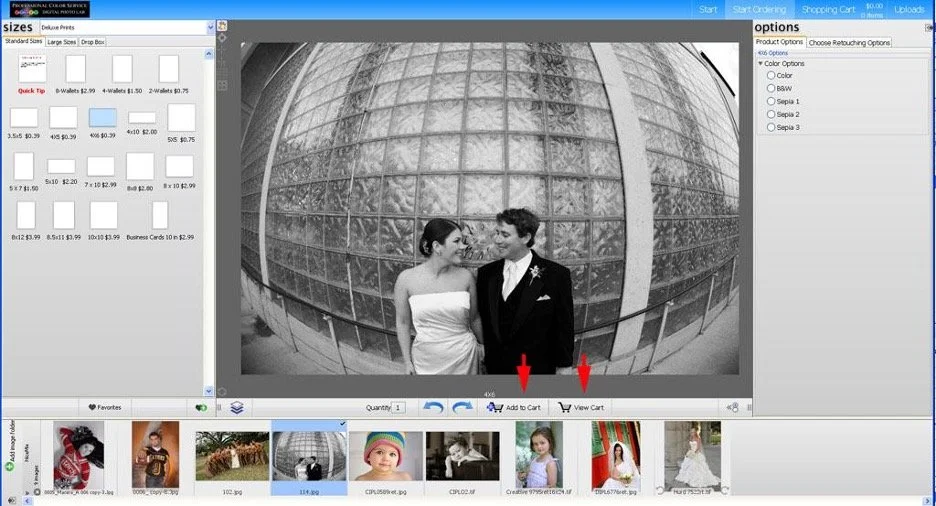
Task: Click the green Add Image Folder icon
Action: [10, 467]
